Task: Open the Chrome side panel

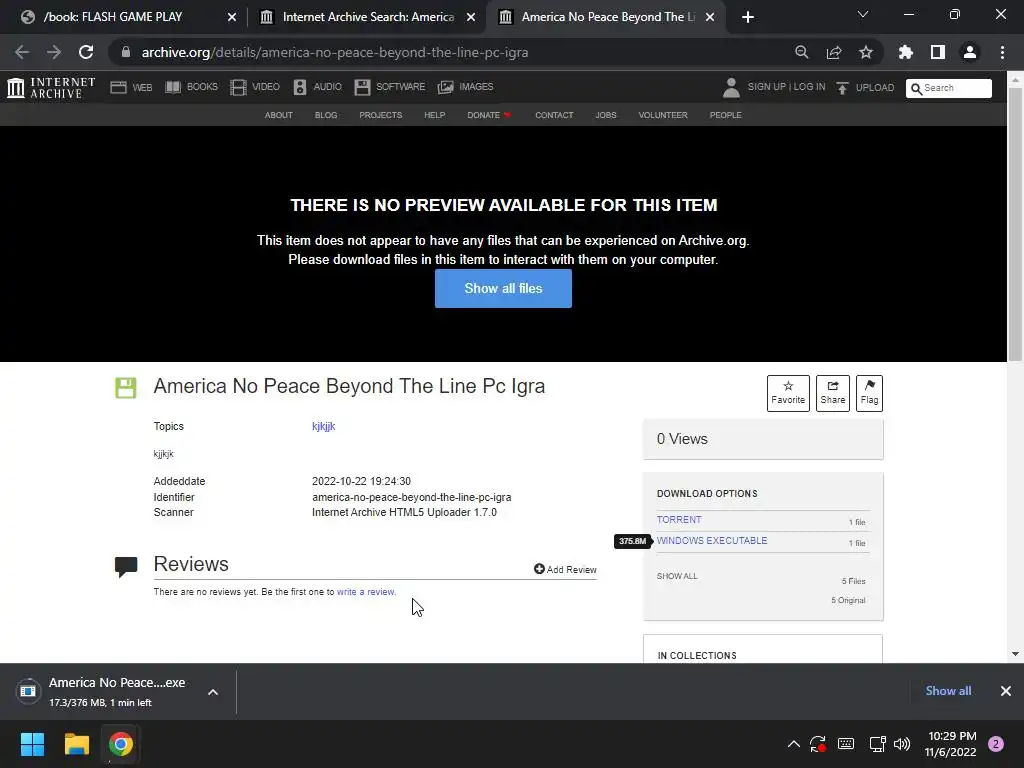Action: (938, 52)
